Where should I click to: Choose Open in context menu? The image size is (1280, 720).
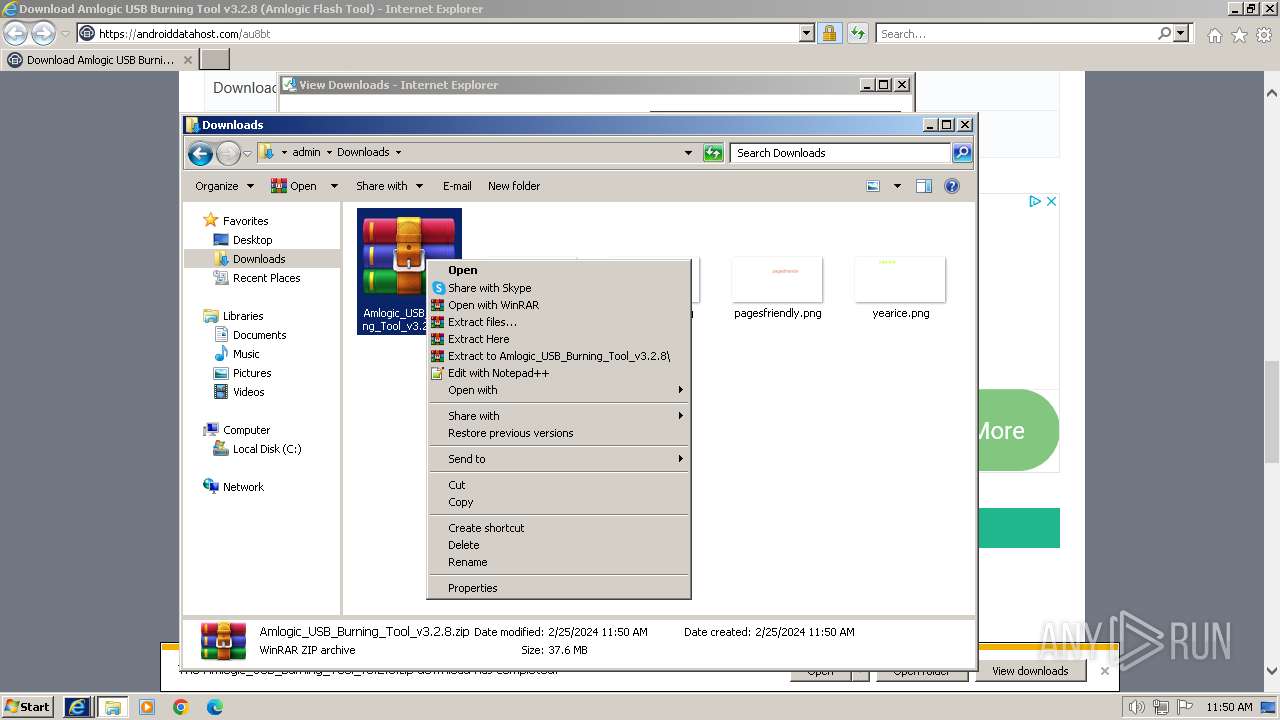pos(559,270)
